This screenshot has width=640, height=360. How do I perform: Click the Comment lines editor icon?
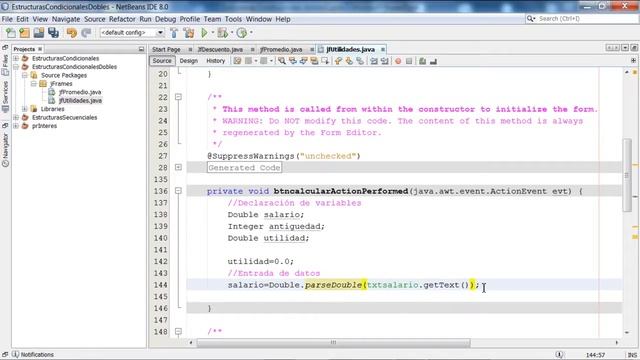coord(422,61)
